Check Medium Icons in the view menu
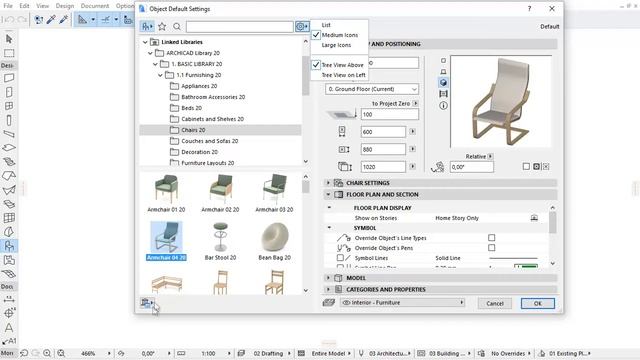 click(x=340, y=35)
